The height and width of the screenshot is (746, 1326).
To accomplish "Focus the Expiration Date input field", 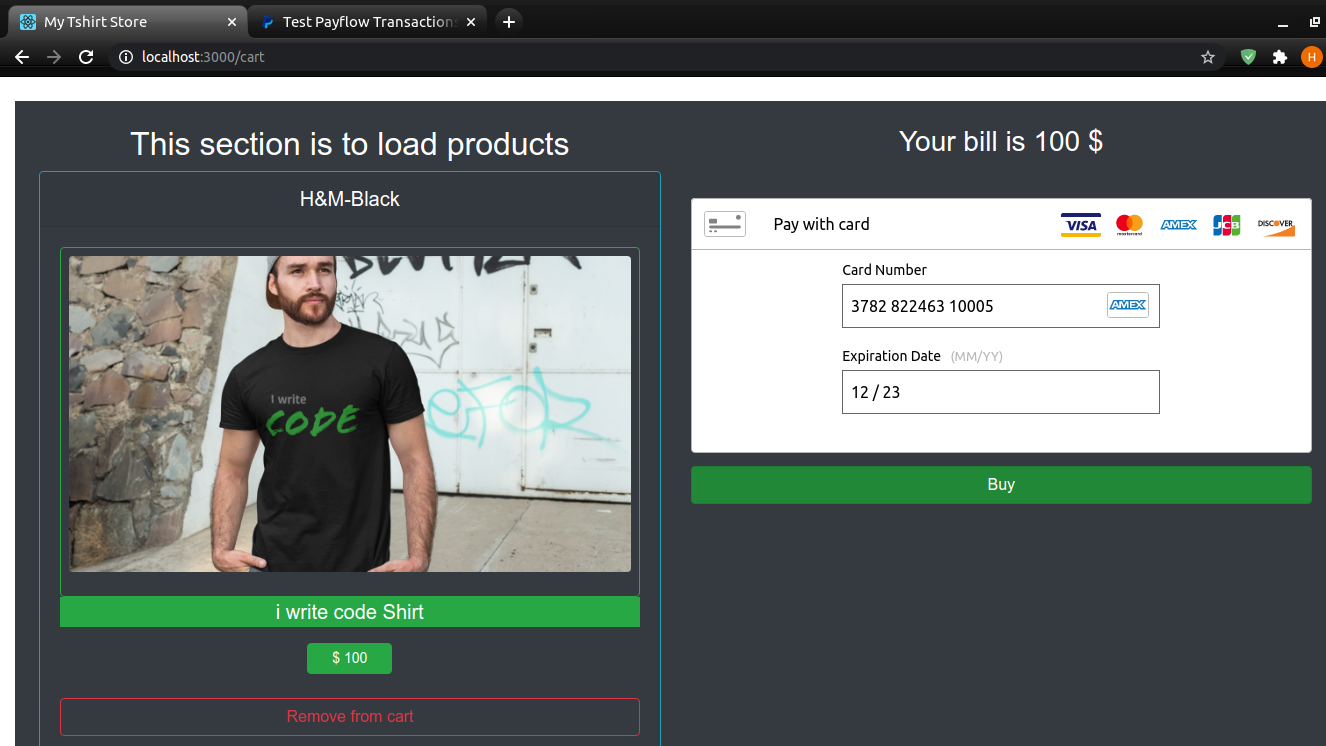I will [1000, 392].
